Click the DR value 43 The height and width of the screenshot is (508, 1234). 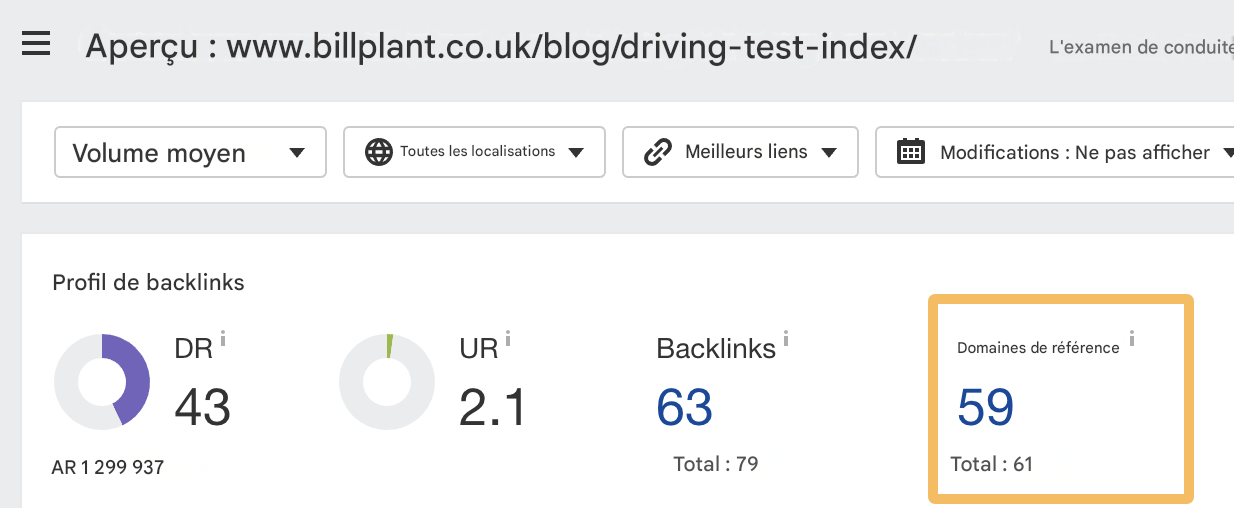pos(202,407)
